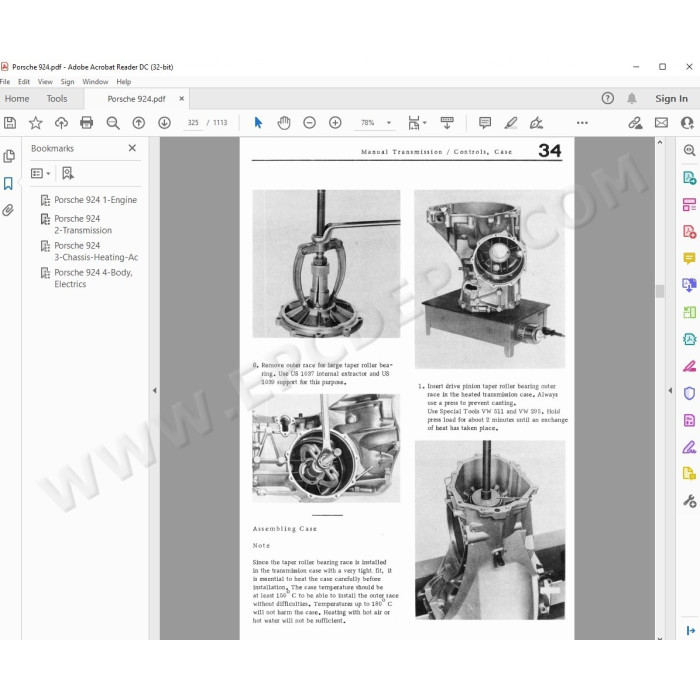Share a link to this file
Image resolution: width=700 pixels, height=700 pixels.
click(x=635, y=123)
